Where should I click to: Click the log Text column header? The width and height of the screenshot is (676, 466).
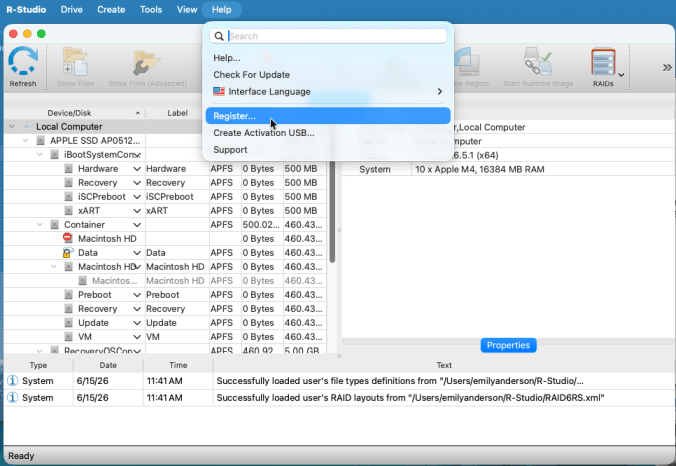click(x=444, y=365)
